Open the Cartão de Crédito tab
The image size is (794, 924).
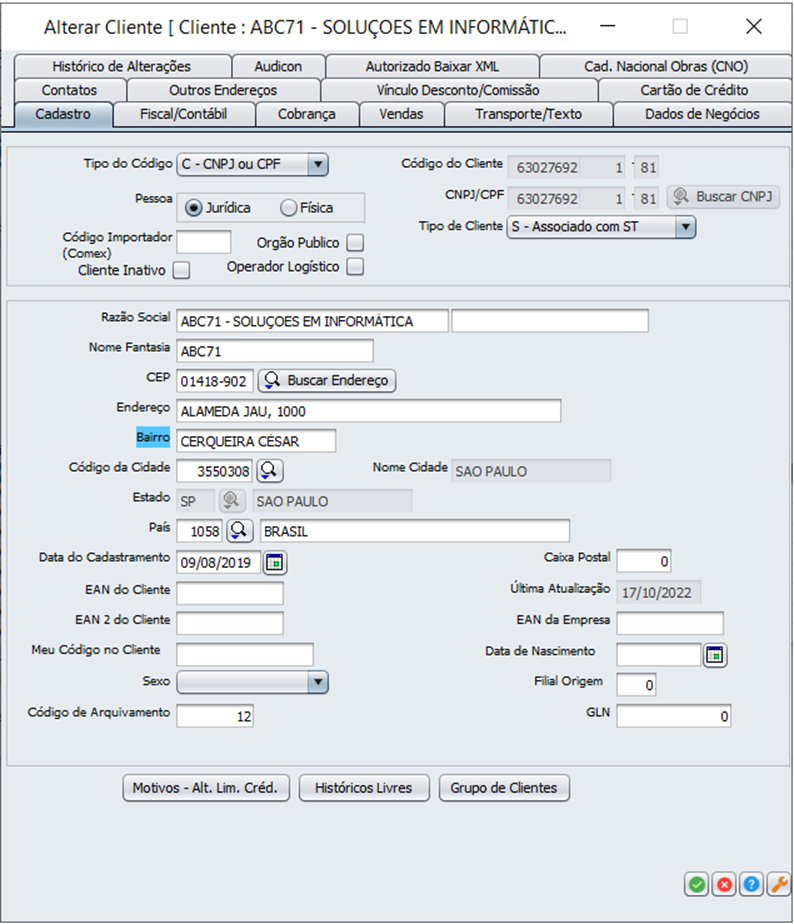point(694,90)
